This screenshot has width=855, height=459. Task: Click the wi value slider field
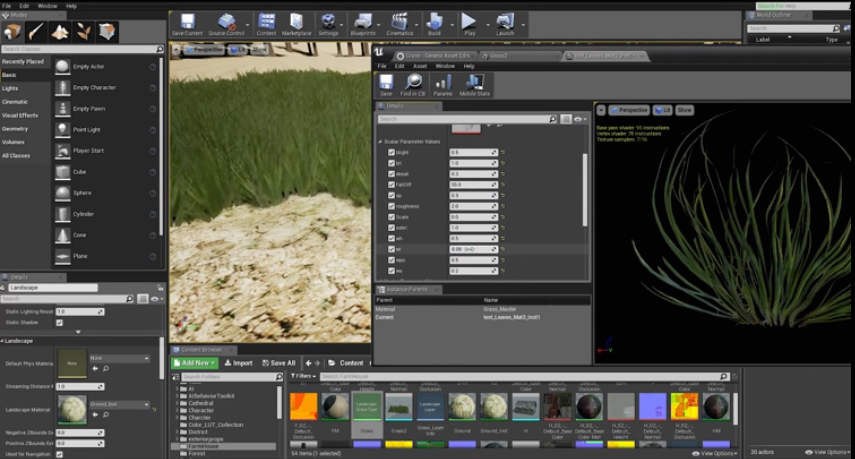[x=473, y=249]
